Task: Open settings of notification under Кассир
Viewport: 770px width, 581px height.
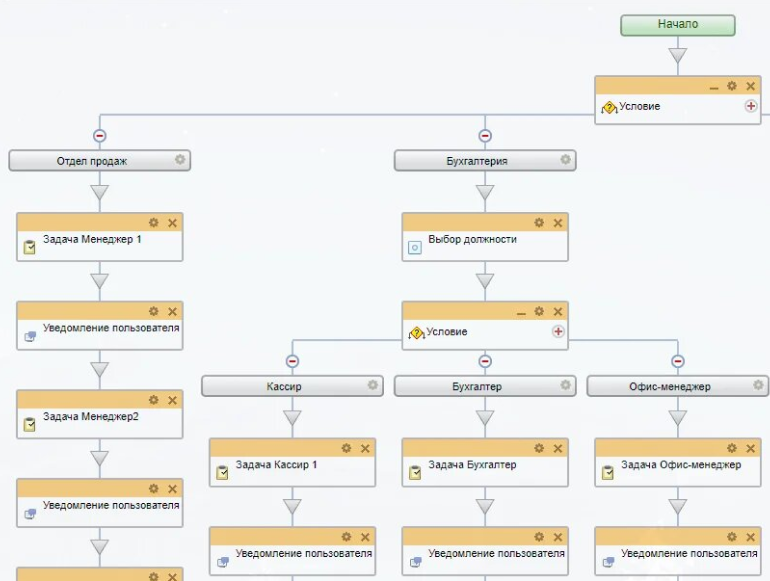Action: 346,537
